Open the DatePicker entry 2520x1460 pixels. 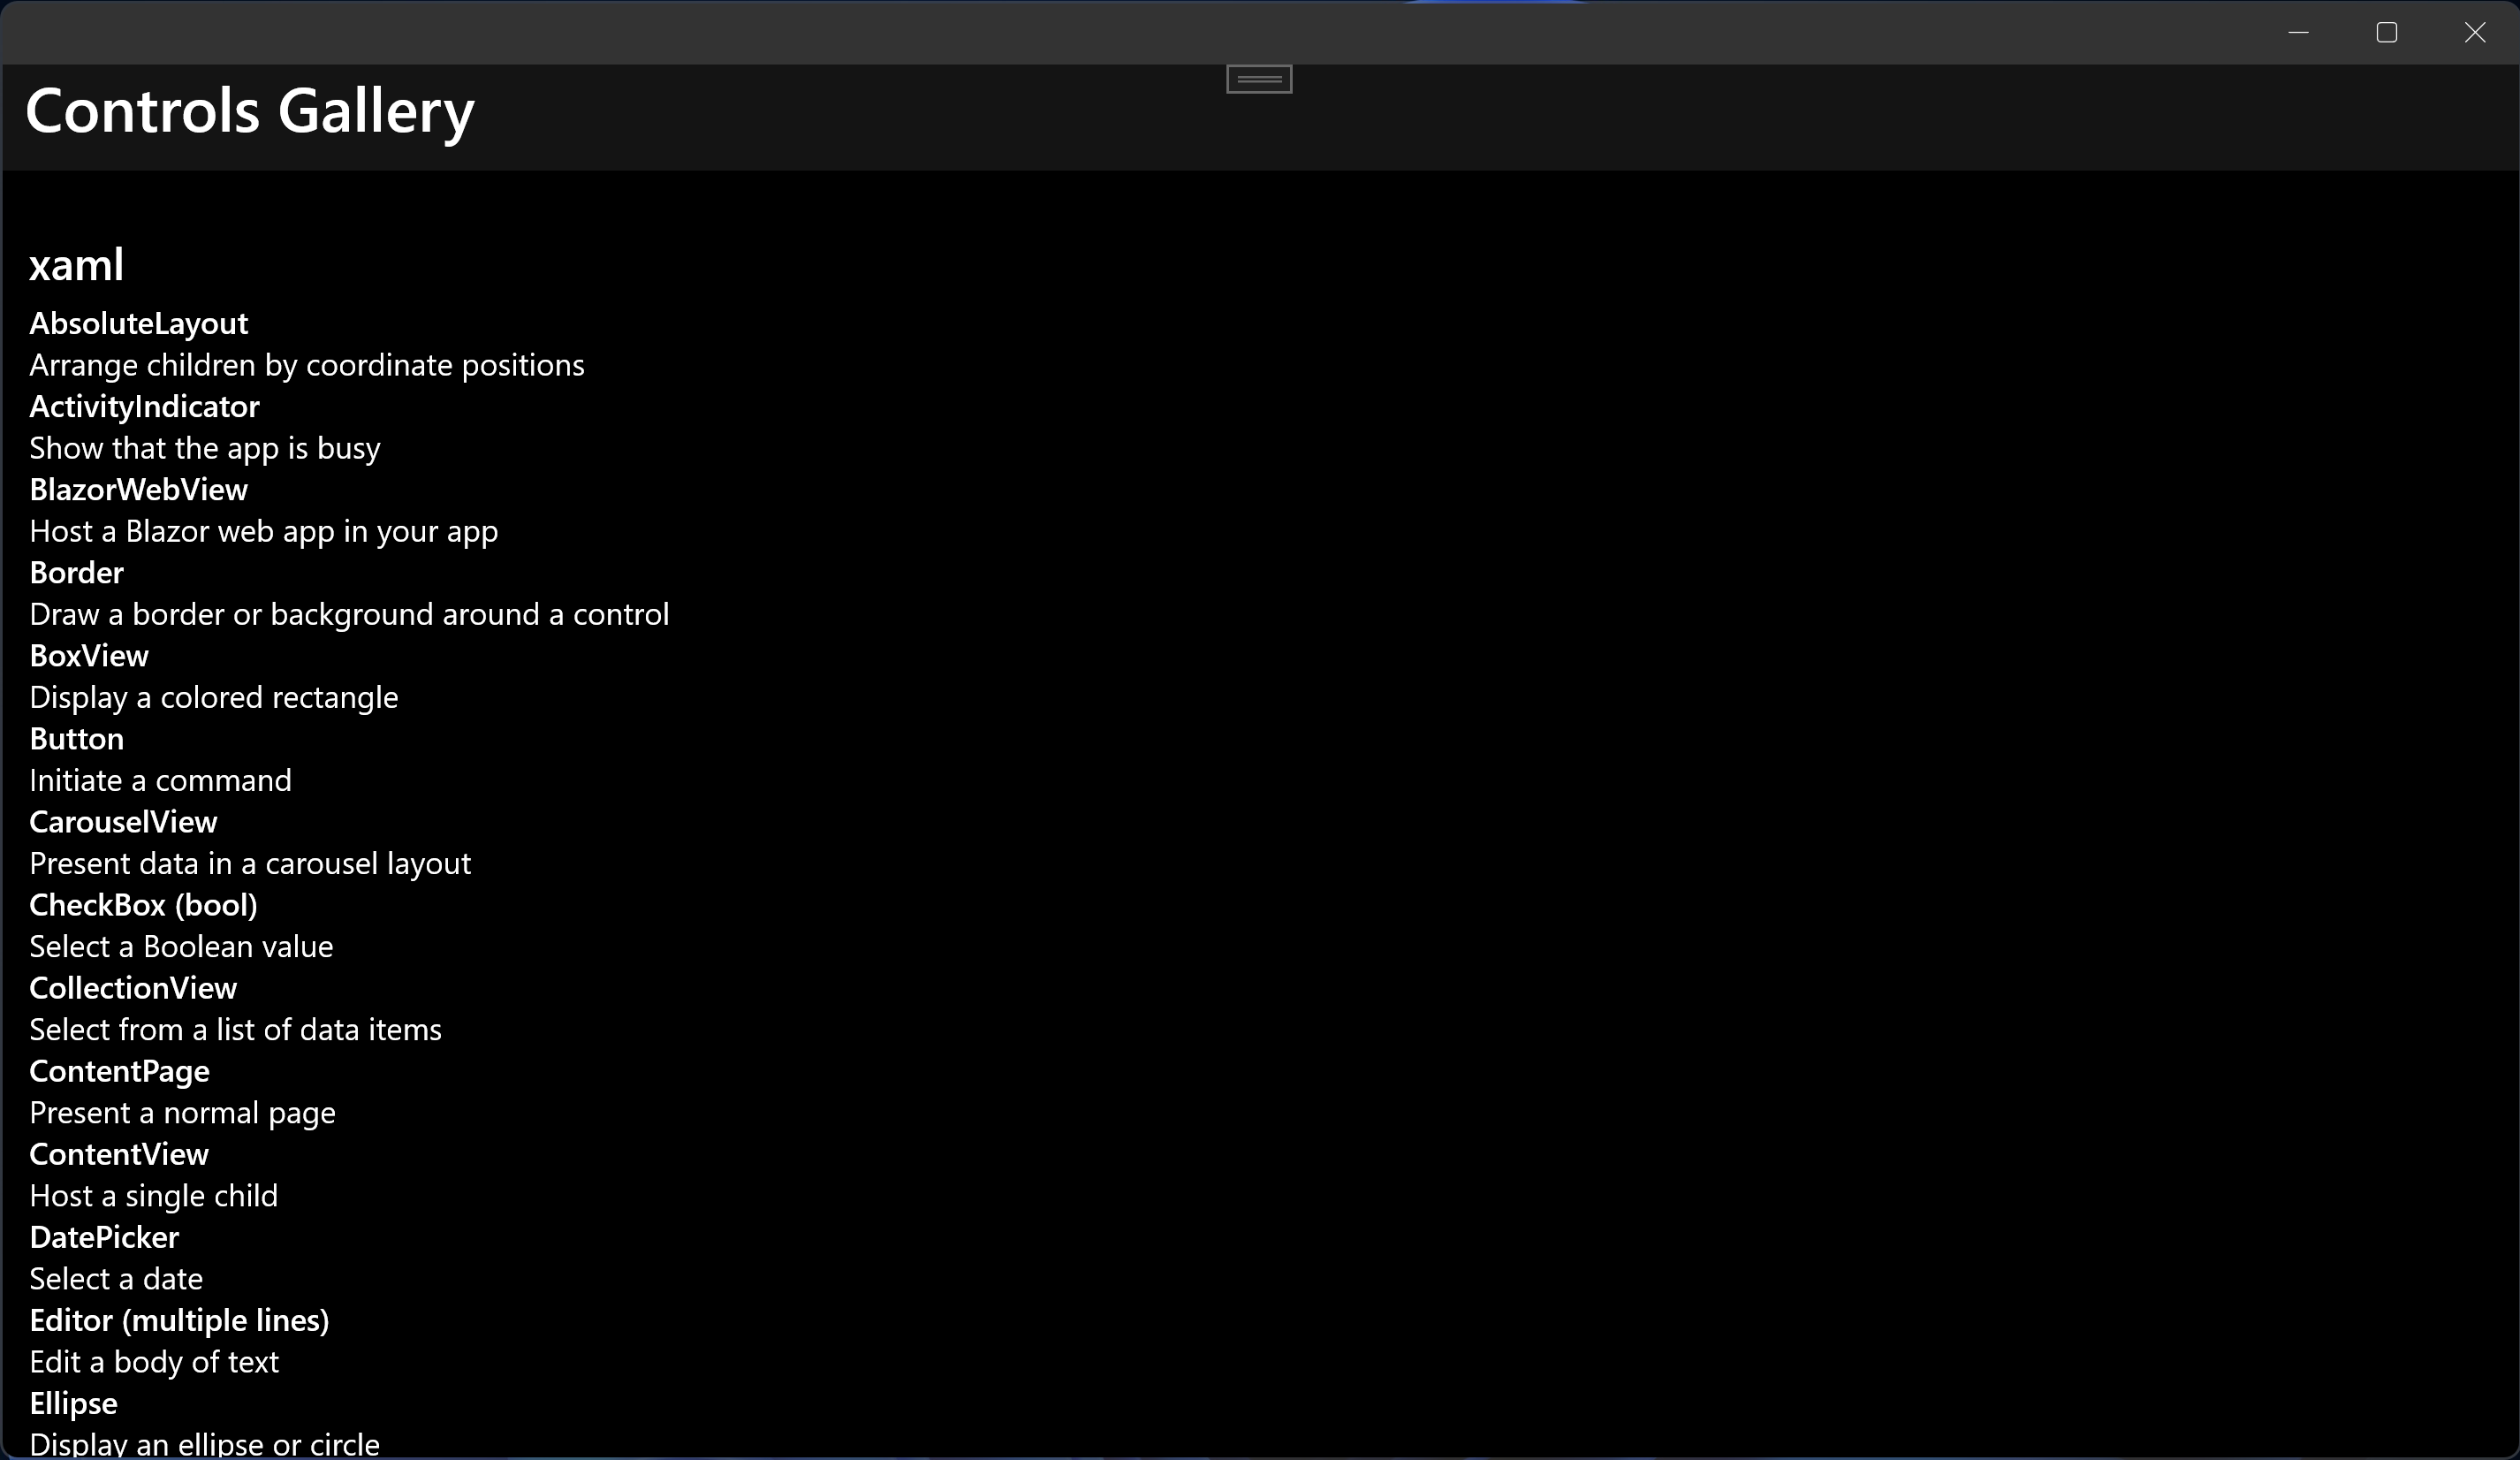[x=104, y=1237]
